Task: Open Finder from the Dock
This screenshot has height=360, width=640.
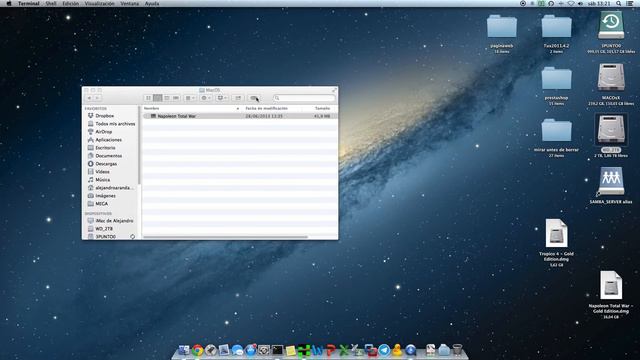Action: (184, 350)
